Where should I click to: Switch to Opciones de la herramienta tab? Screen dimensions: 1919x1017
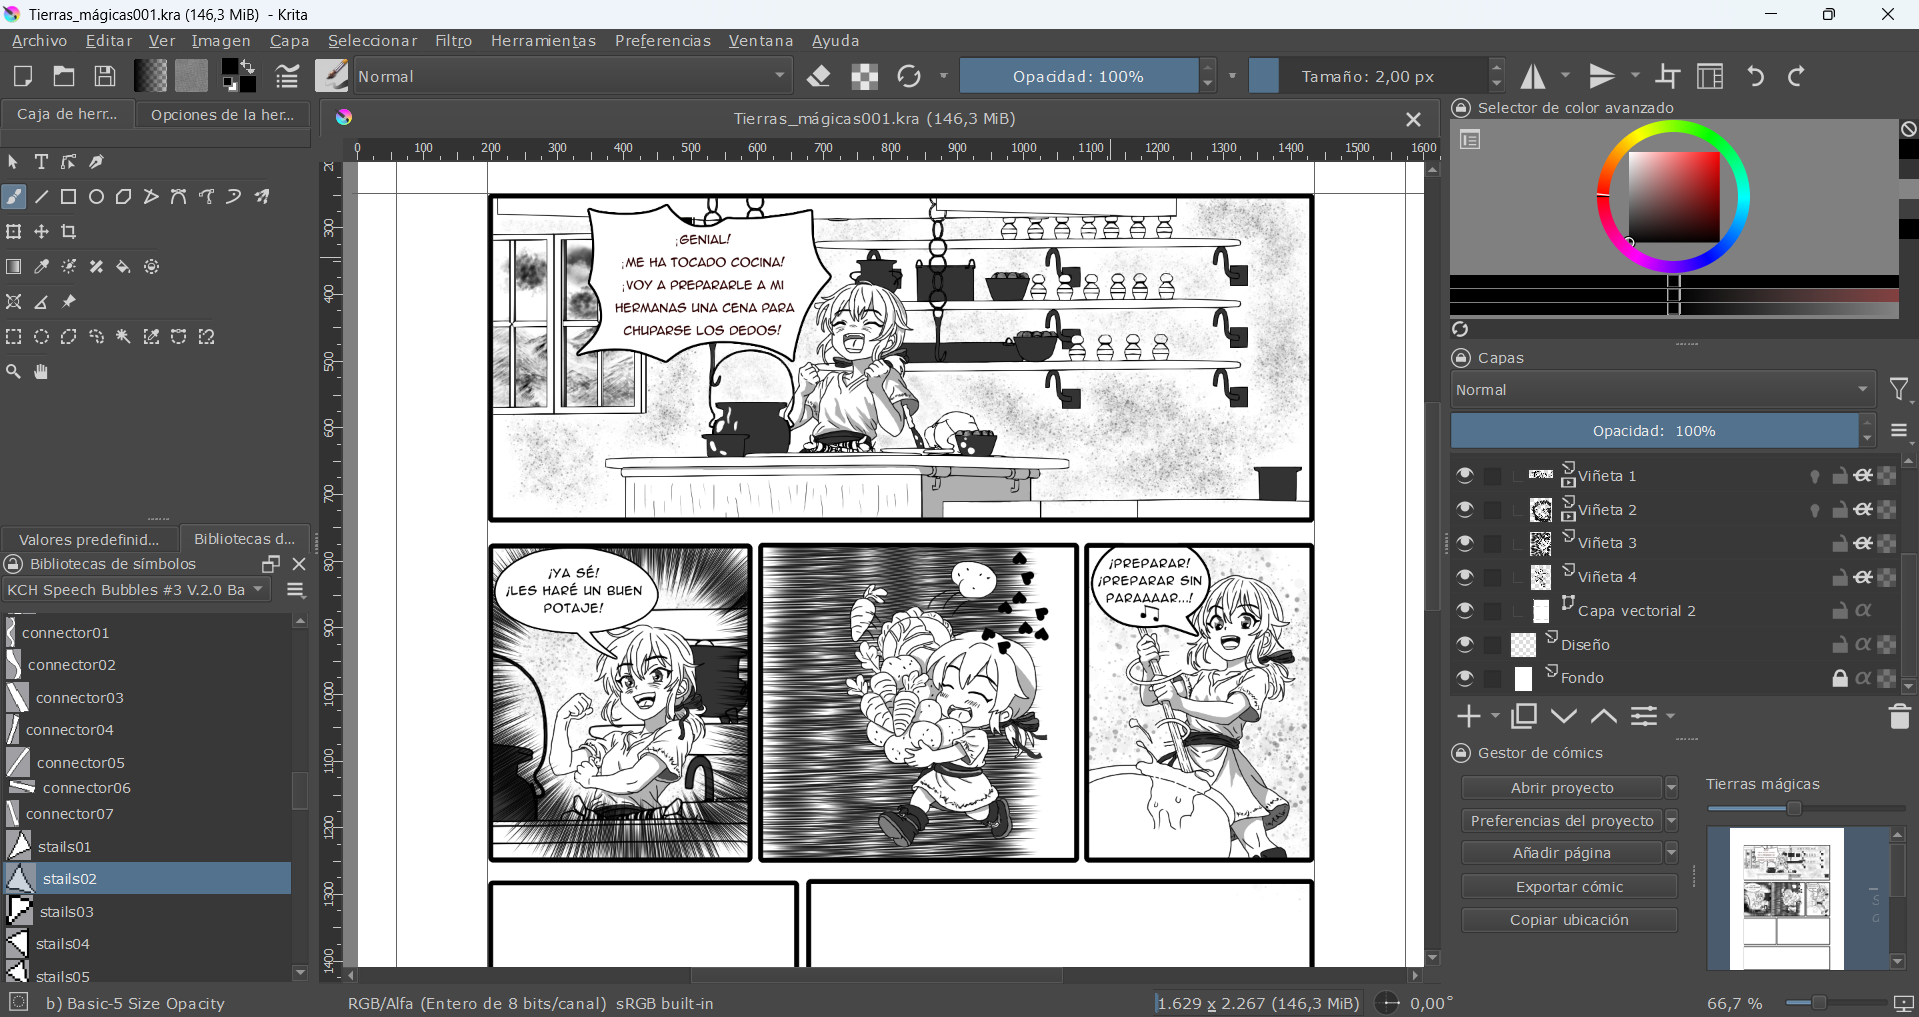(222, 115)
